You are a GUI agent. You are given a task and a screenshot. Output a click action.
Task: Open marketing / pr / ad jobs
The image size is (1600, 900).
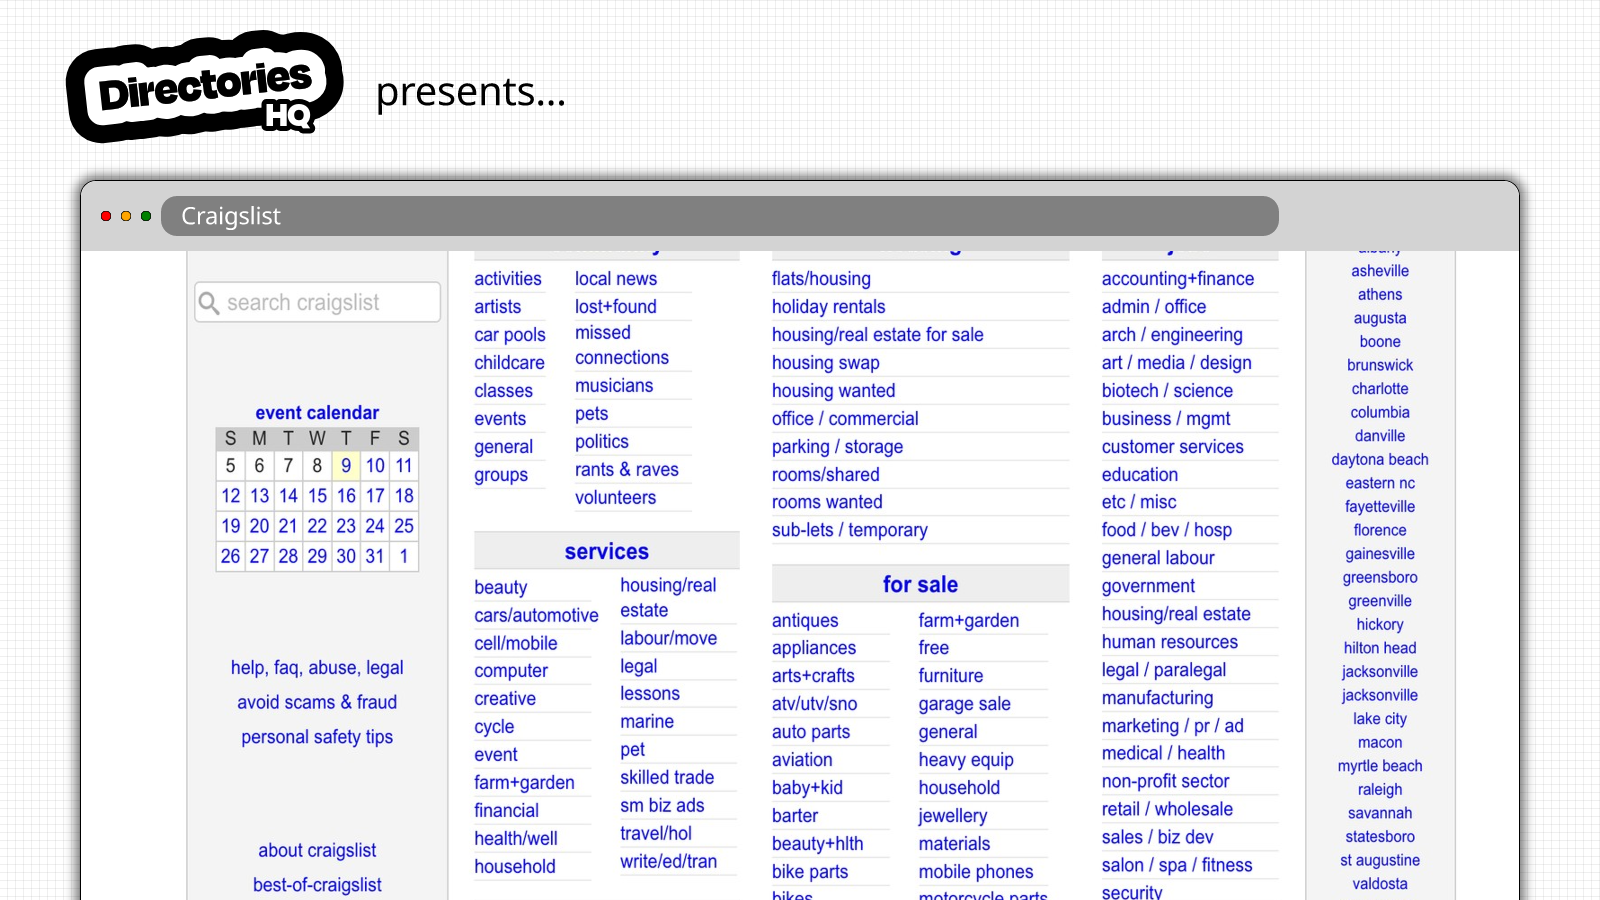click(1173, 726)
